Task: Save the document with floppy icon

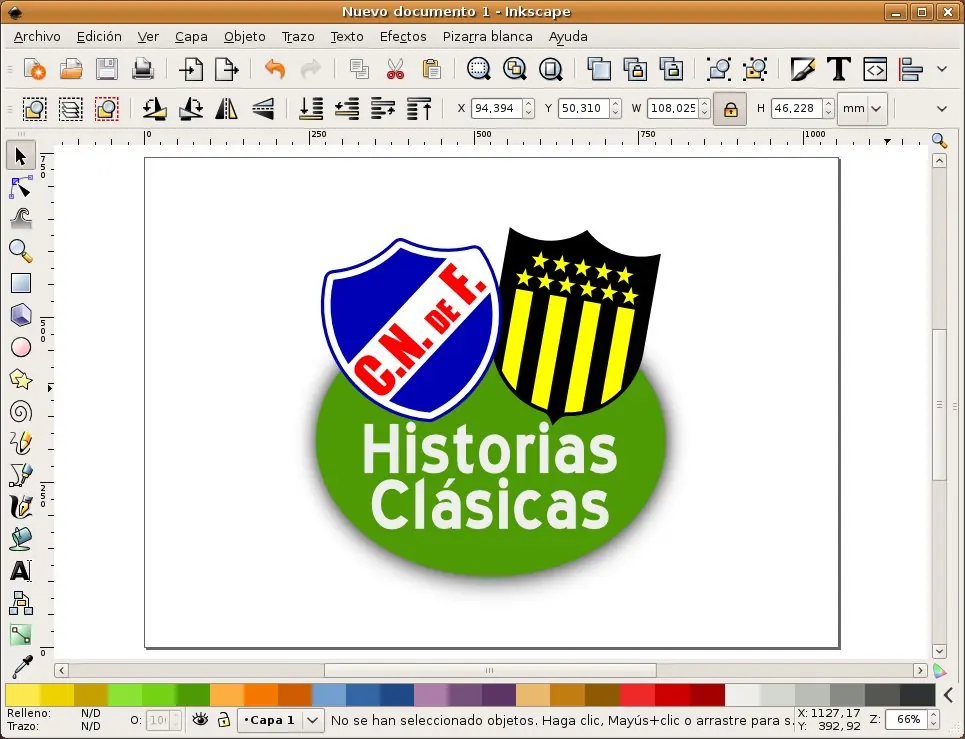Action: click(106, 69)
